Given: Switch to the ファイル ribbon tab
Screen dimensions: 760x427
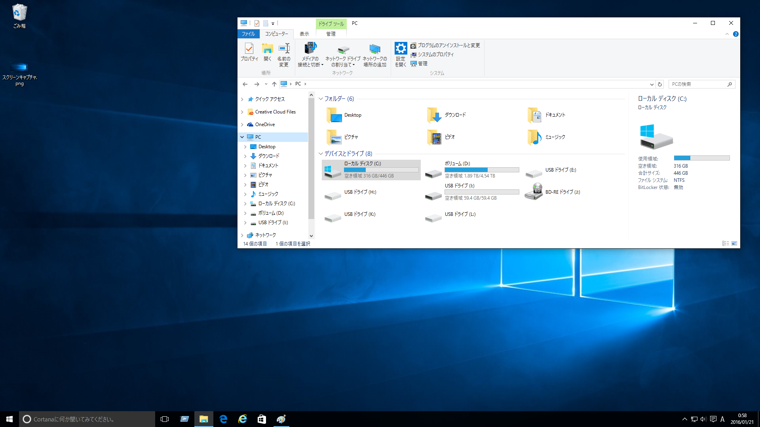Looking at the screenshot, I should 248,34.
